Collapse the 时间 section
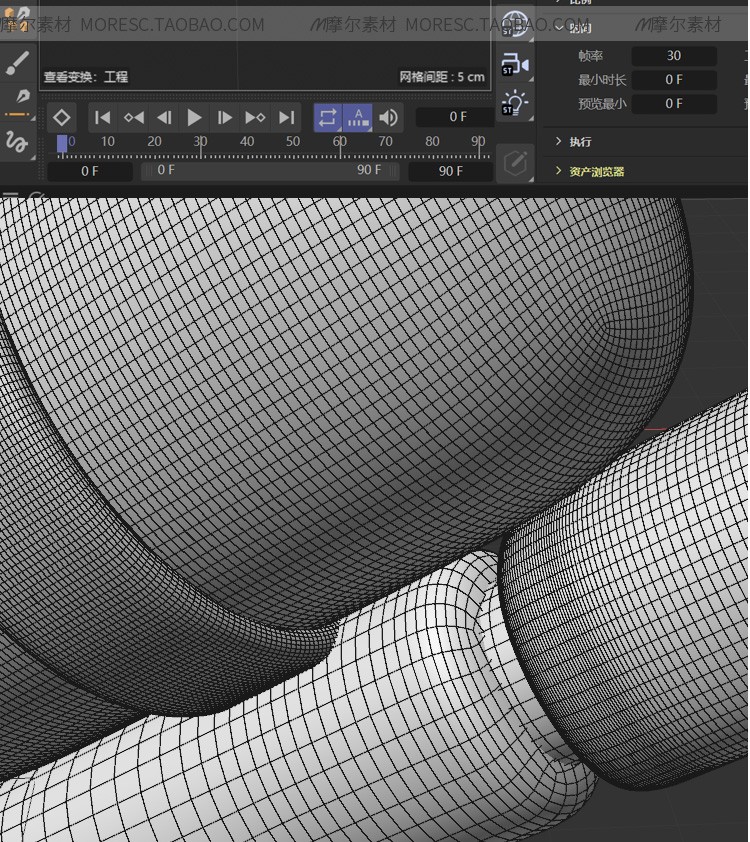 [x=559, y=27]
